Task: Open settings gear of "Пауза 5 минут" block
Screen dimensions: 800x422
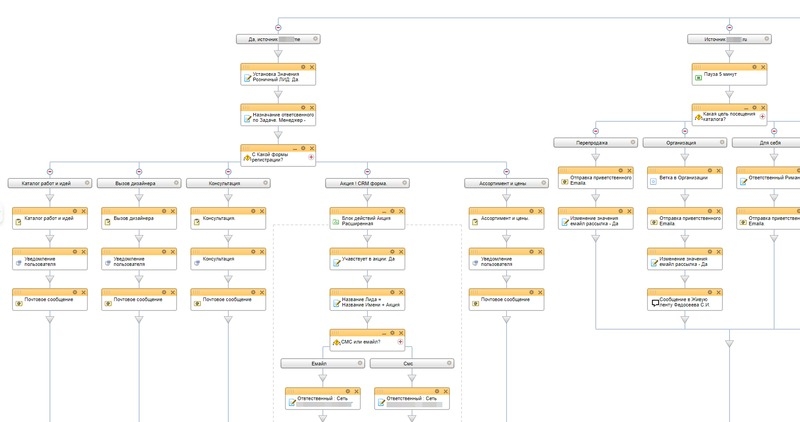Action: point(753,67)
